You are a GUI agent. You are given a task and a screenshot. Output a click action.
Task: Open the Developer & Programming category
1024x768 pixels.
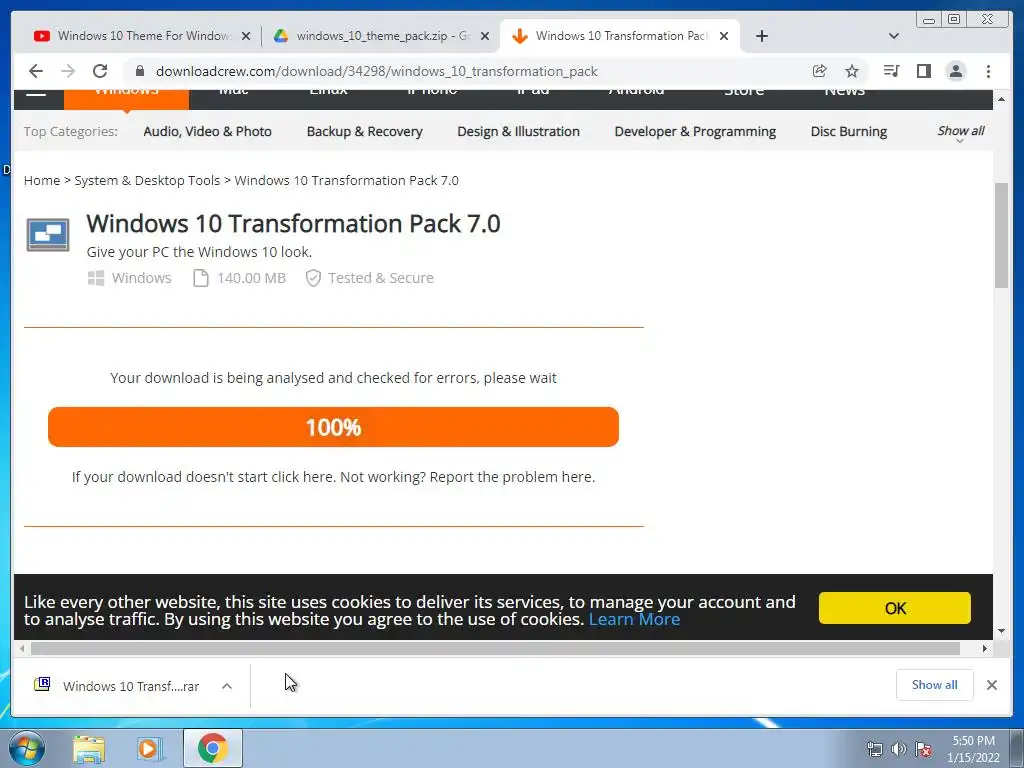pyautogui.click(x=695, y=131)
